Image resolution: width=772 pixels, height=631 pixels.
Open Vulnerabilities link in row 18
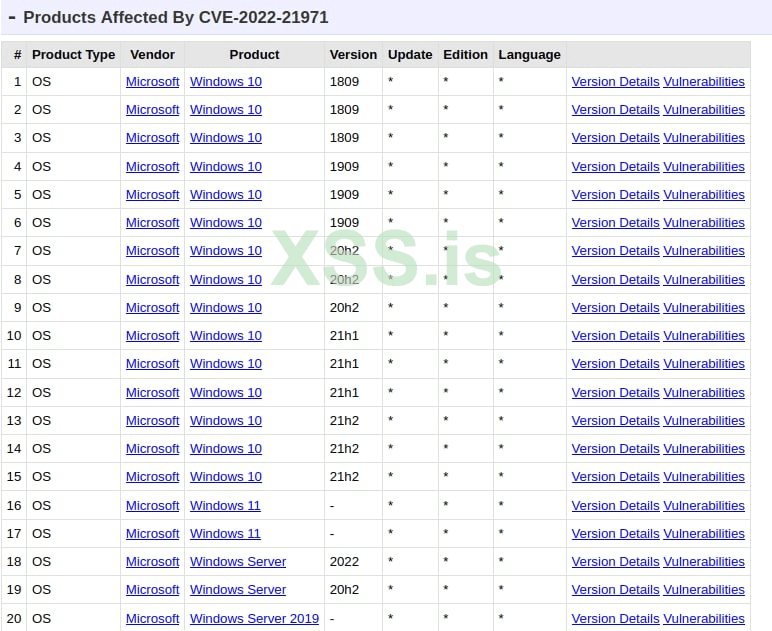point(704,562)
